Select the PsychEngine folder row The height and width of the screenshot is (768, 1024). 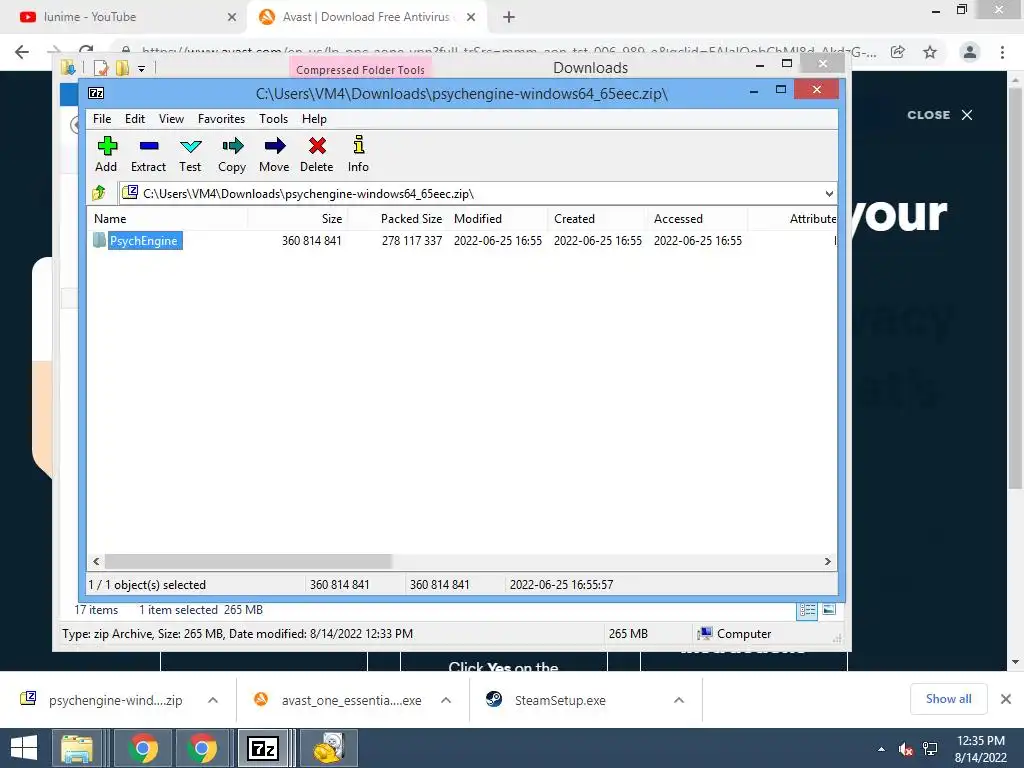point(462,240)
